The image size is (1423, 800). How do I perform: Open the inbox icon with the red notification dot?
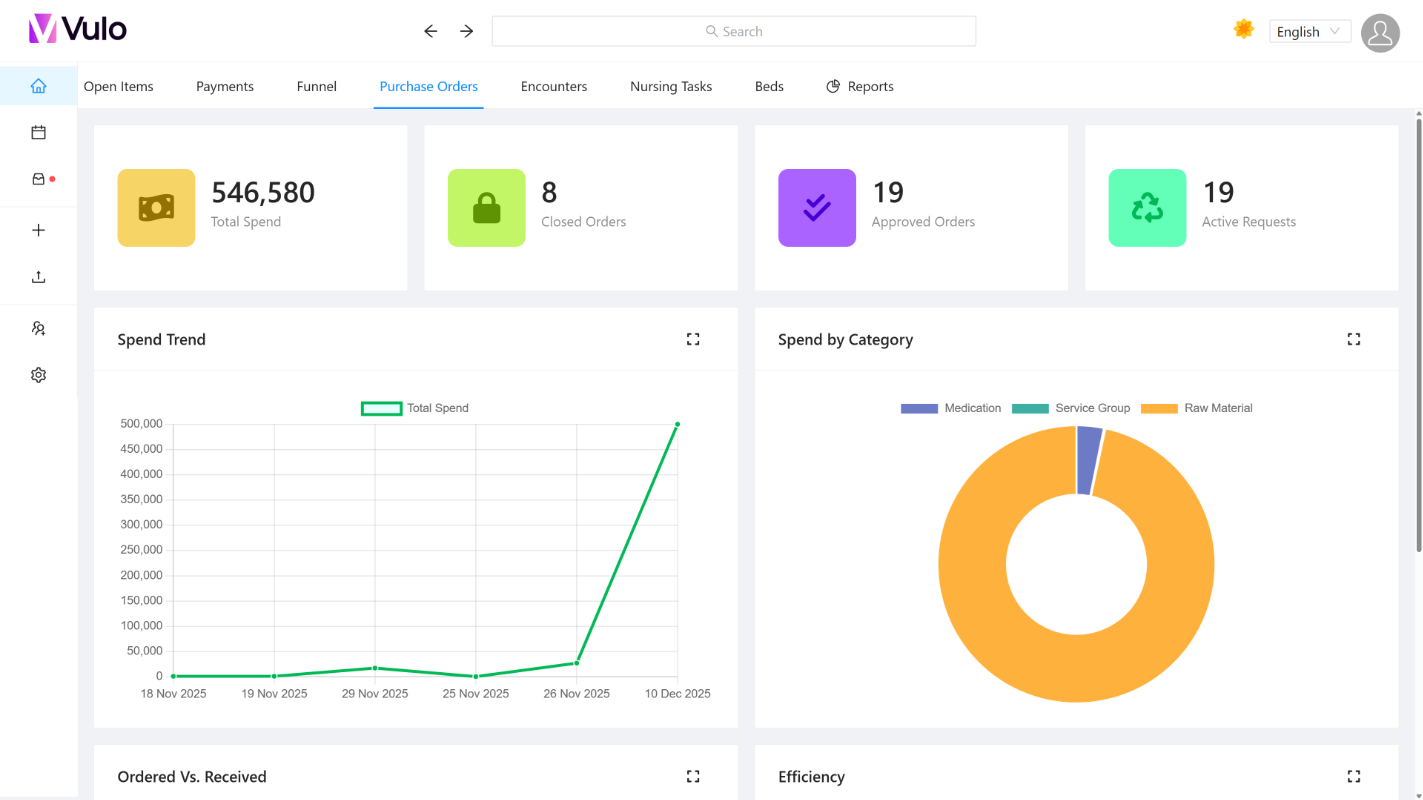pyautogui.click(x=38, y=178)
